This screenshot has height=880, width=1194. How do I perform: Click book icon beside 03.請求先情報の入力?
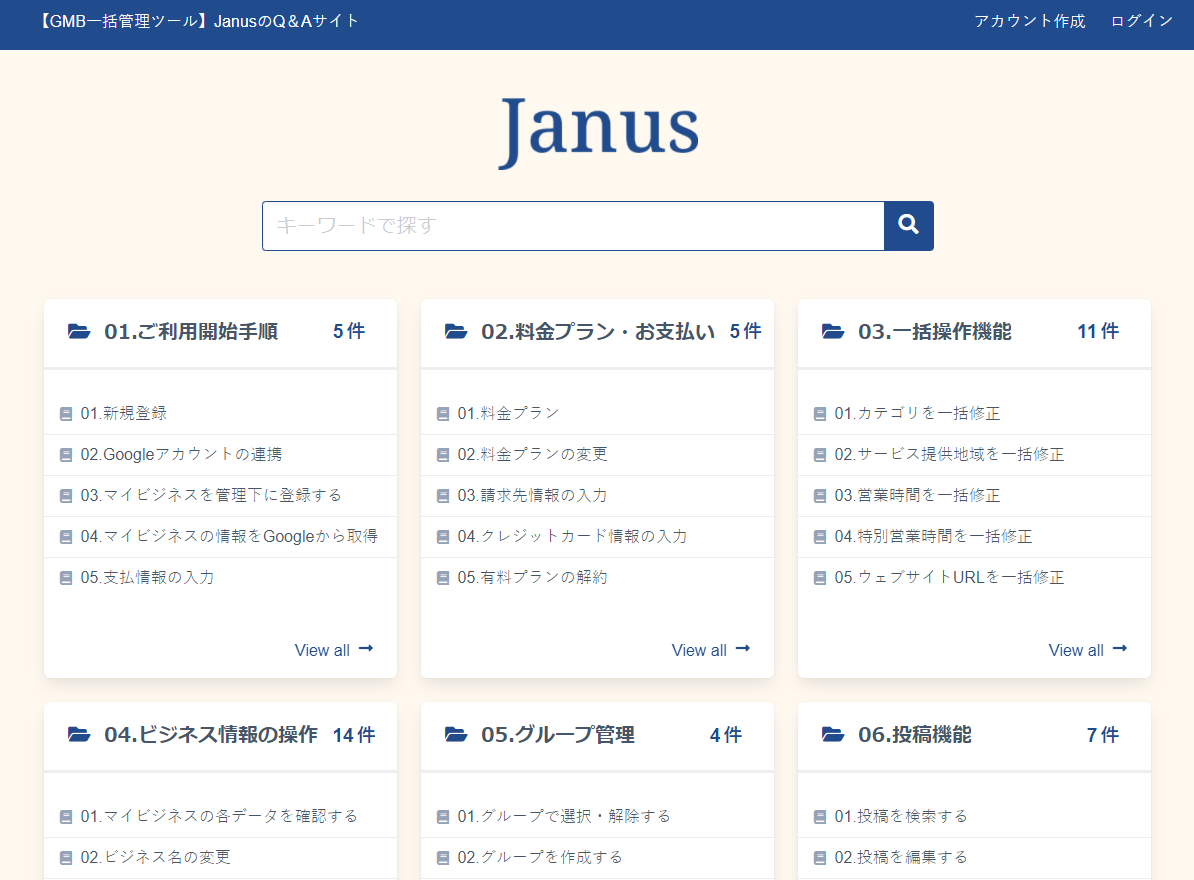tap(443, 496)
